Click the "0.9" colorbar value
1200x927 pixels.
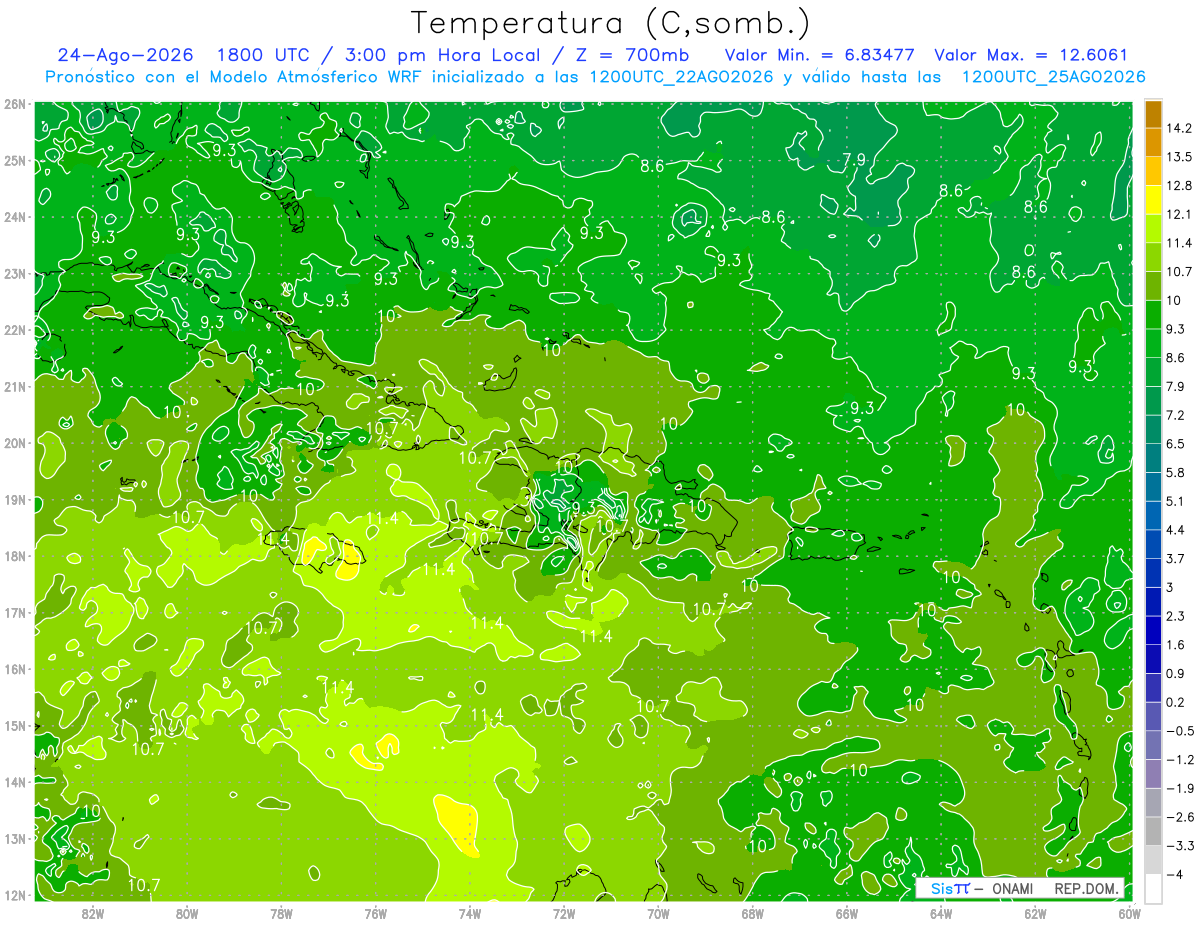pyautogui.click(x=1176, y=673)
